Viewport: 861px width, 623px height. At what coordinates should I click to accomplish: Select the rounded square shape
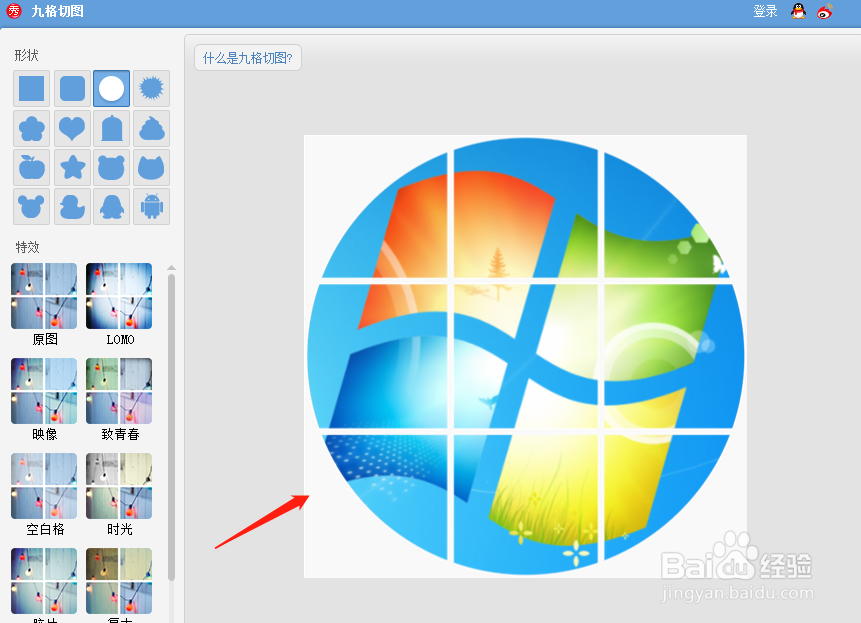coord(72,88)
